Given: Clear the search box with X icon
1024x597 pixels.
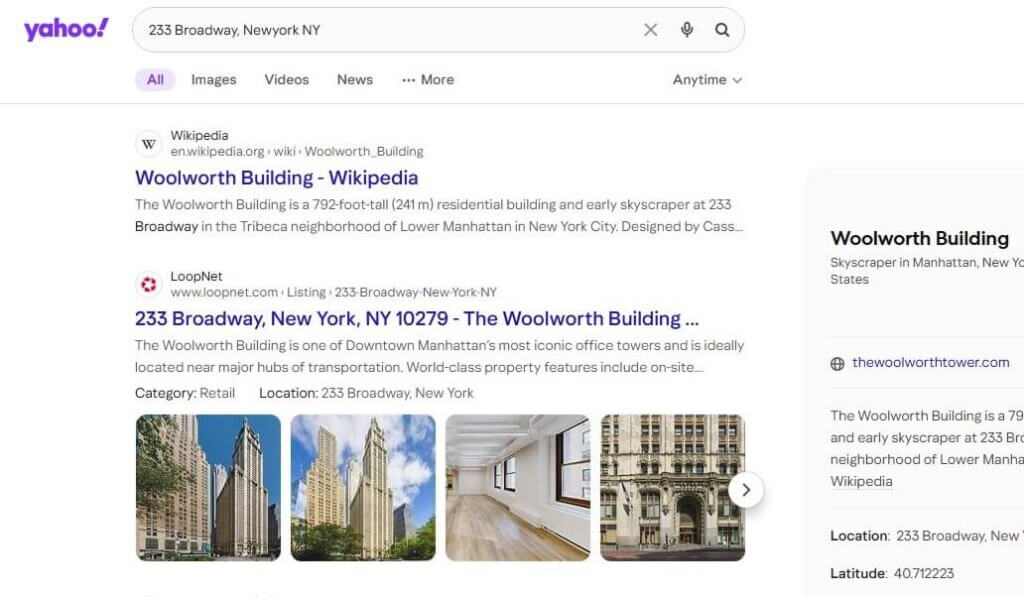Looking at the screenshot, I should click(x=650, y=29).
